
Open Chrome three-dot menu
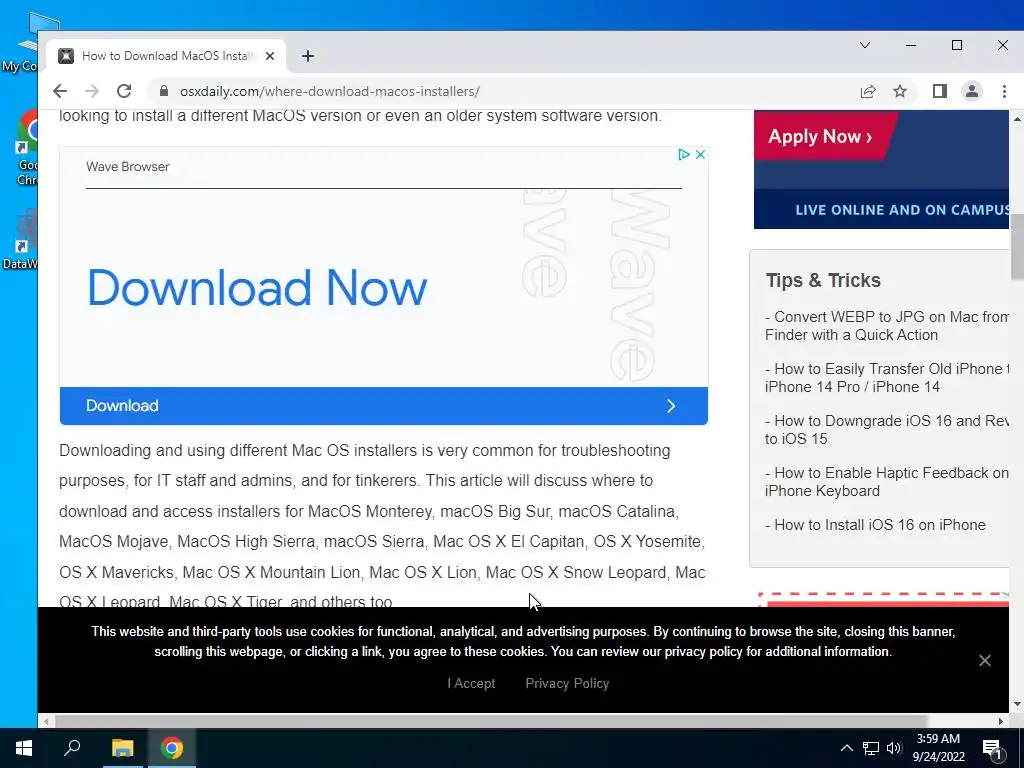(1004, 91)
